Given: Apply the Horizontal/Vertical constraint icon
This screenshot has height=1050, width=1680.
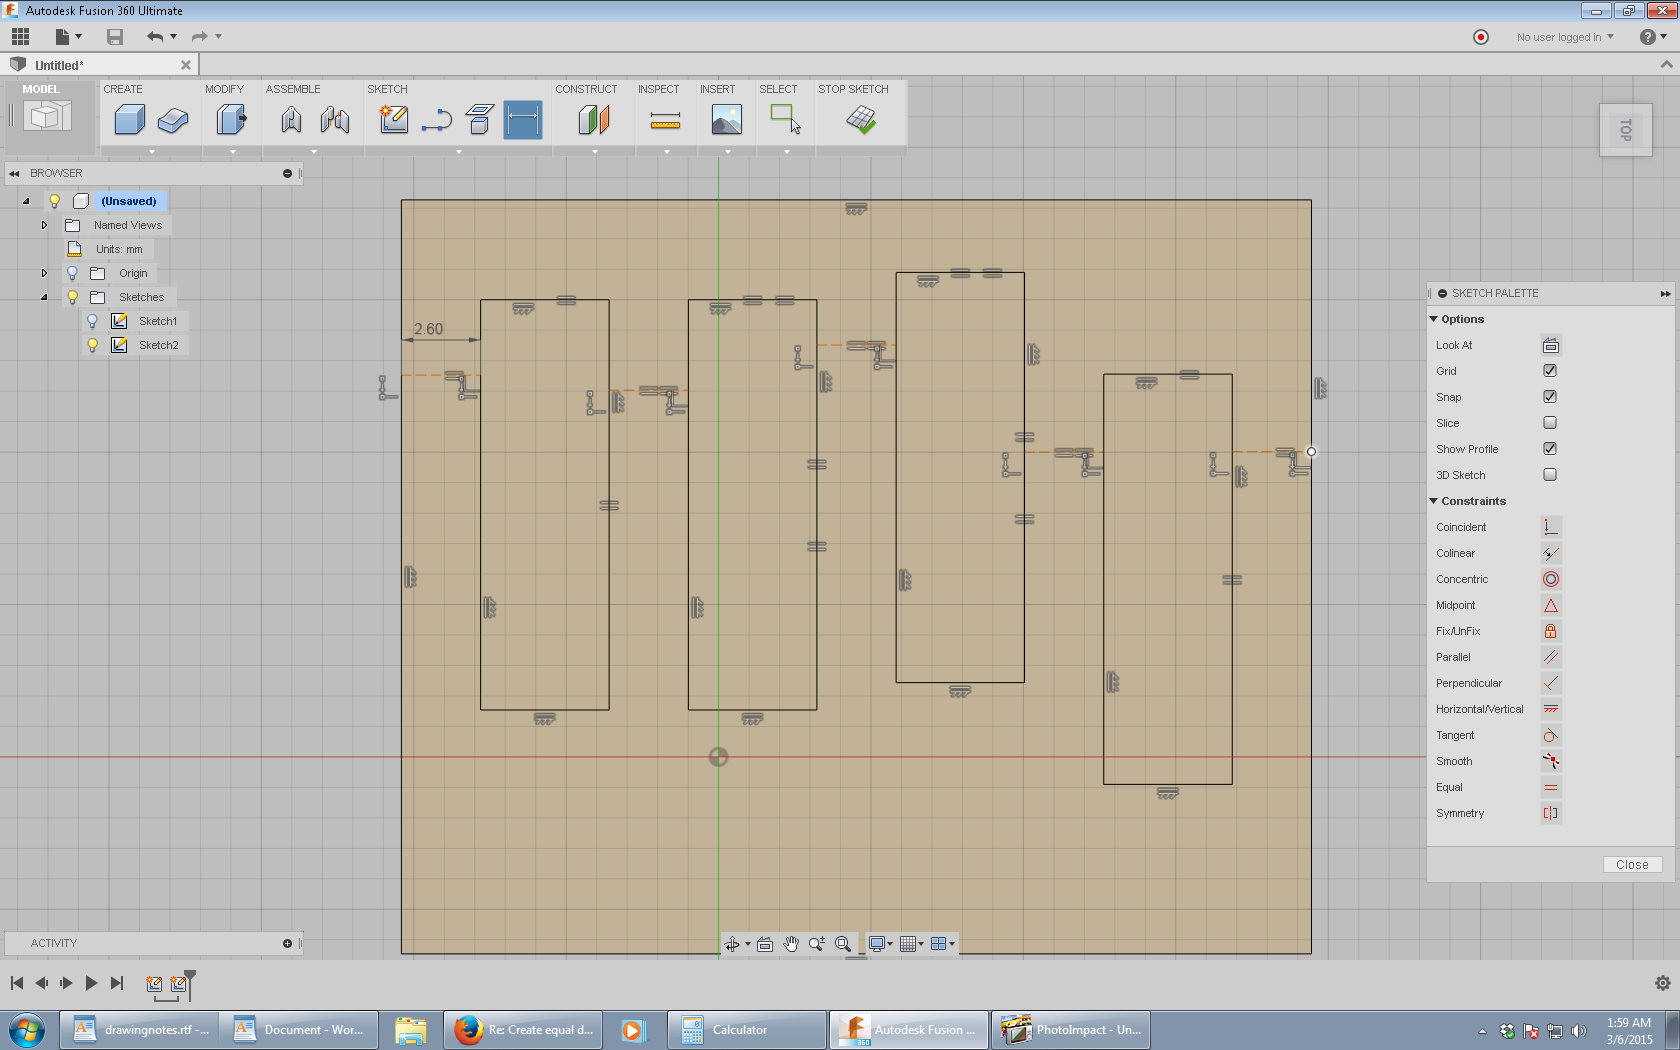Looking at the screenshot, I should coord(1550,709).
